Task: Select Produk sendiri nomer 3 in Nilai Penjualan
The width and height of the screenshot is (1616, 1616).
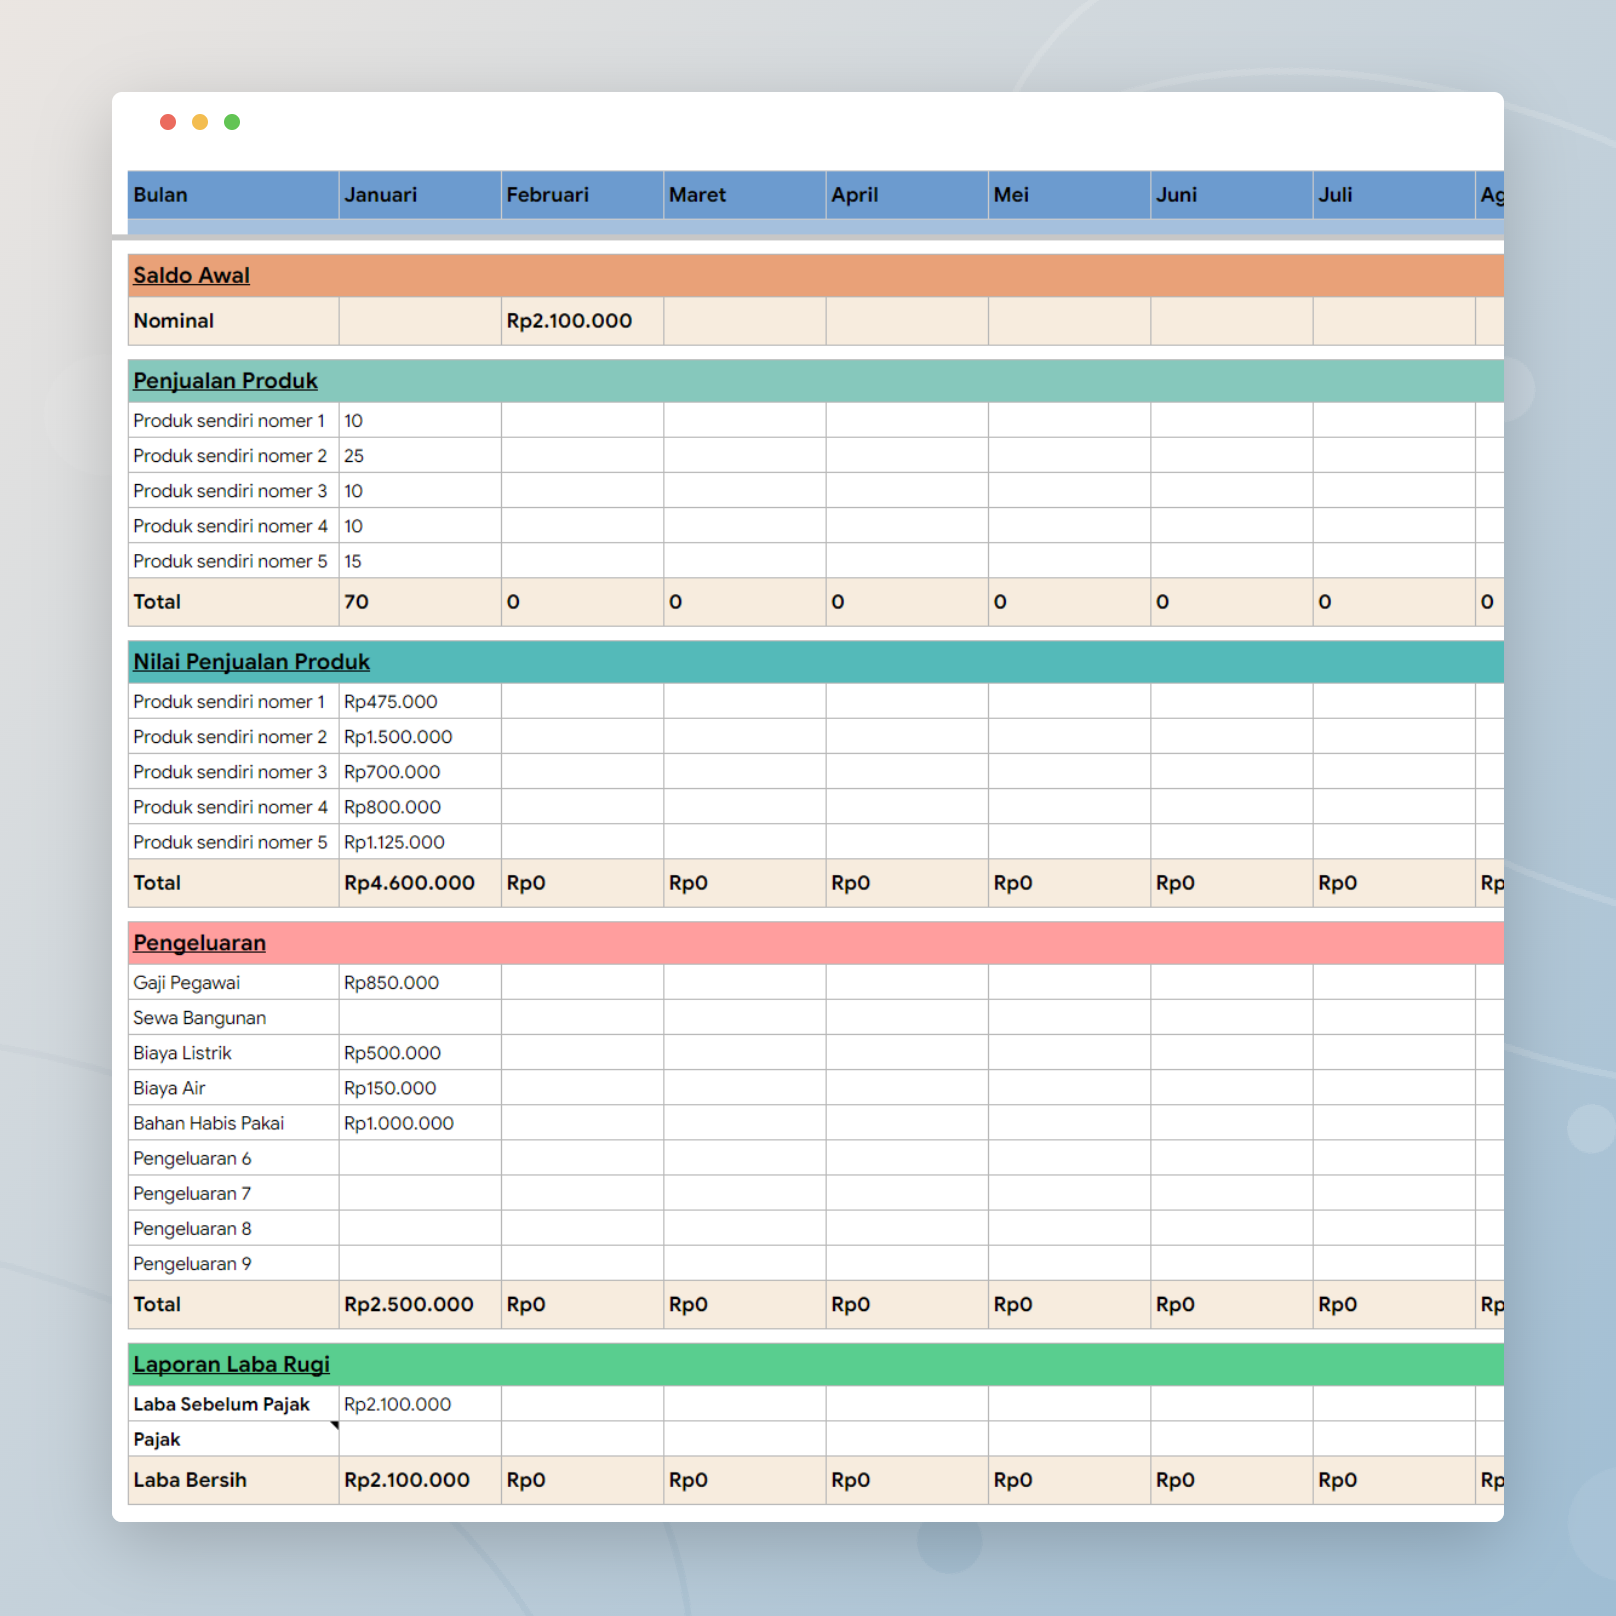Action: (x=233, y=772)
